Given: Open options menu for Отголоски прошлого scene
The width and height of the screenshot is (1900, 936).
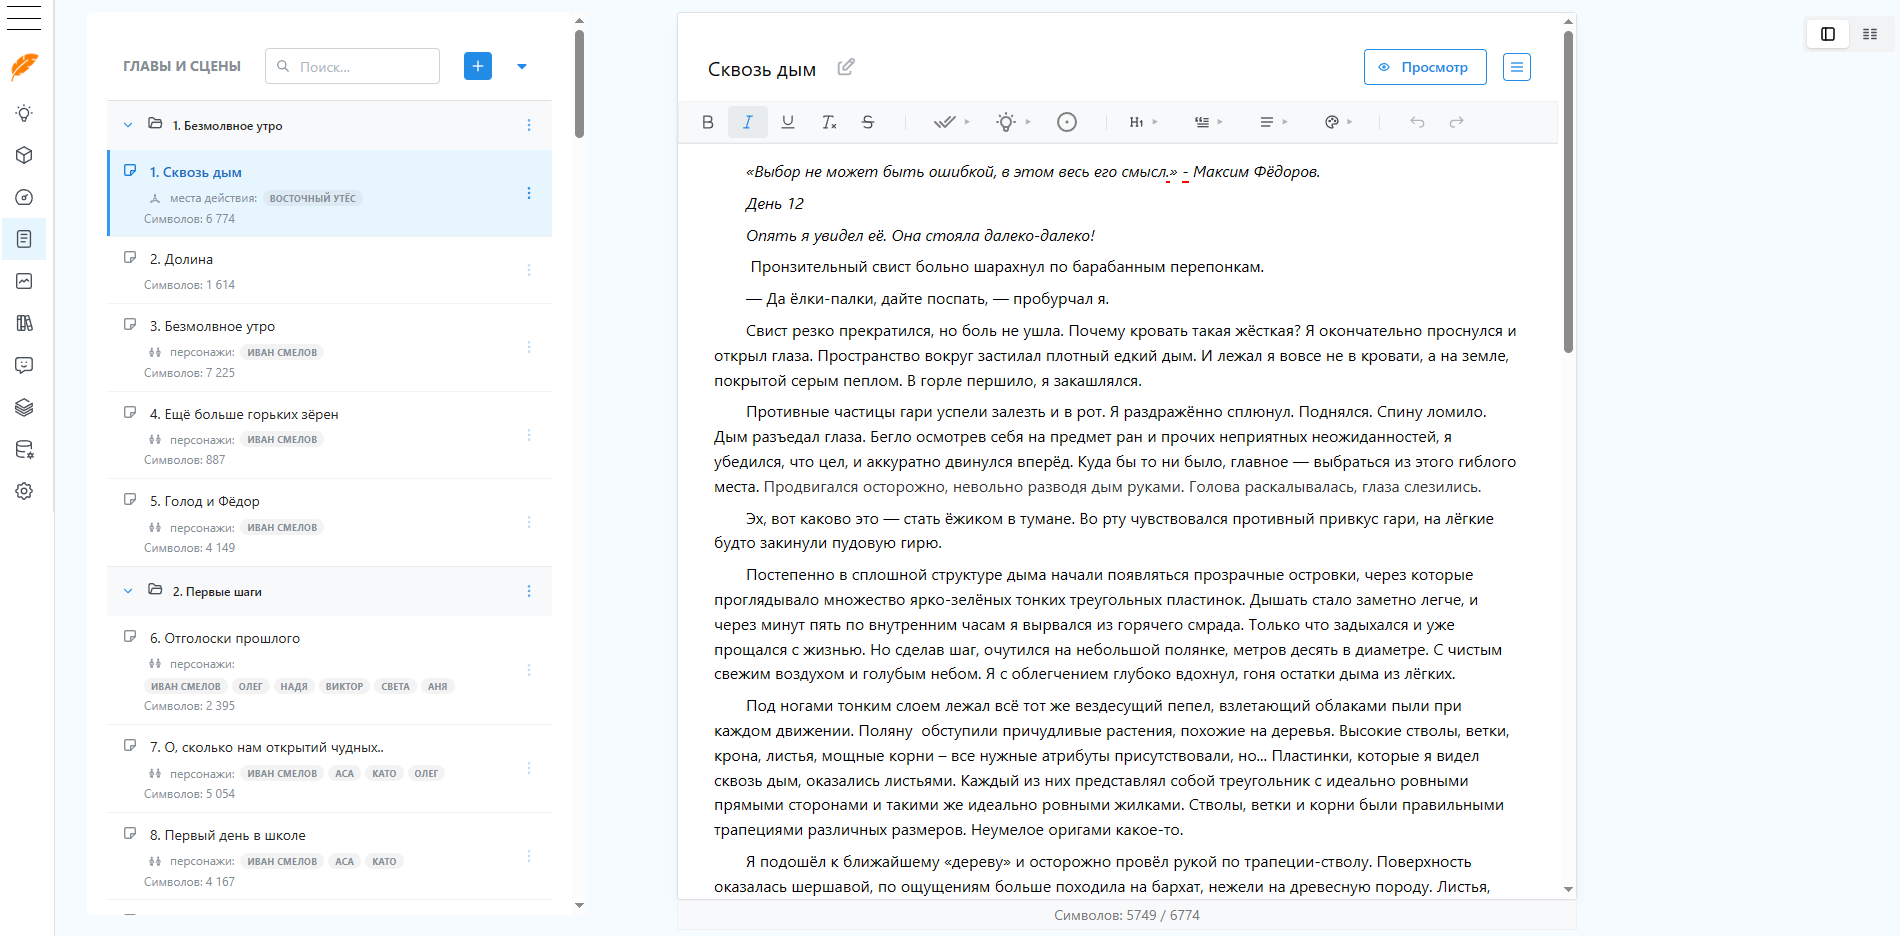Looking at the screenshot, I should [x=529, y=670].
